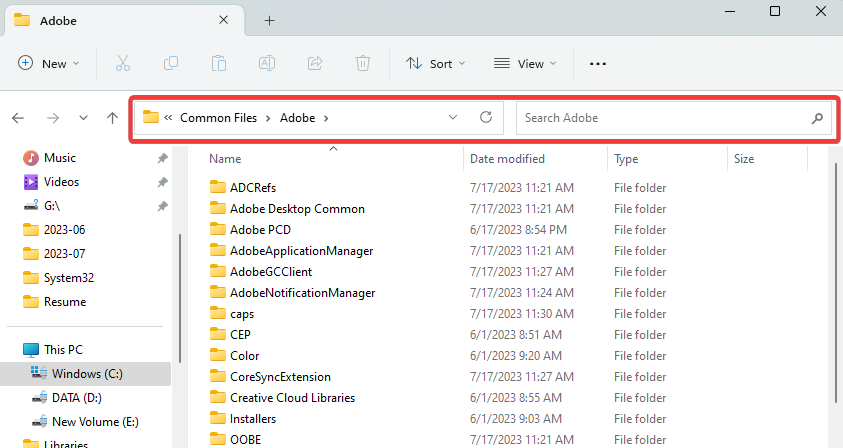Click Common Files in breadcrumb path
Screen dimensions: 843x448
[218, 118]
